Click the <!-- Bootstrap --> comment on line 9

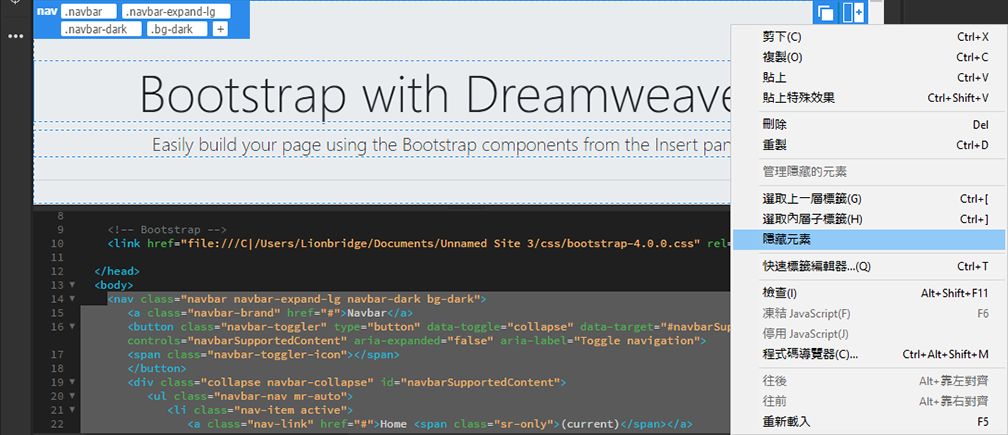coord(167,229)
